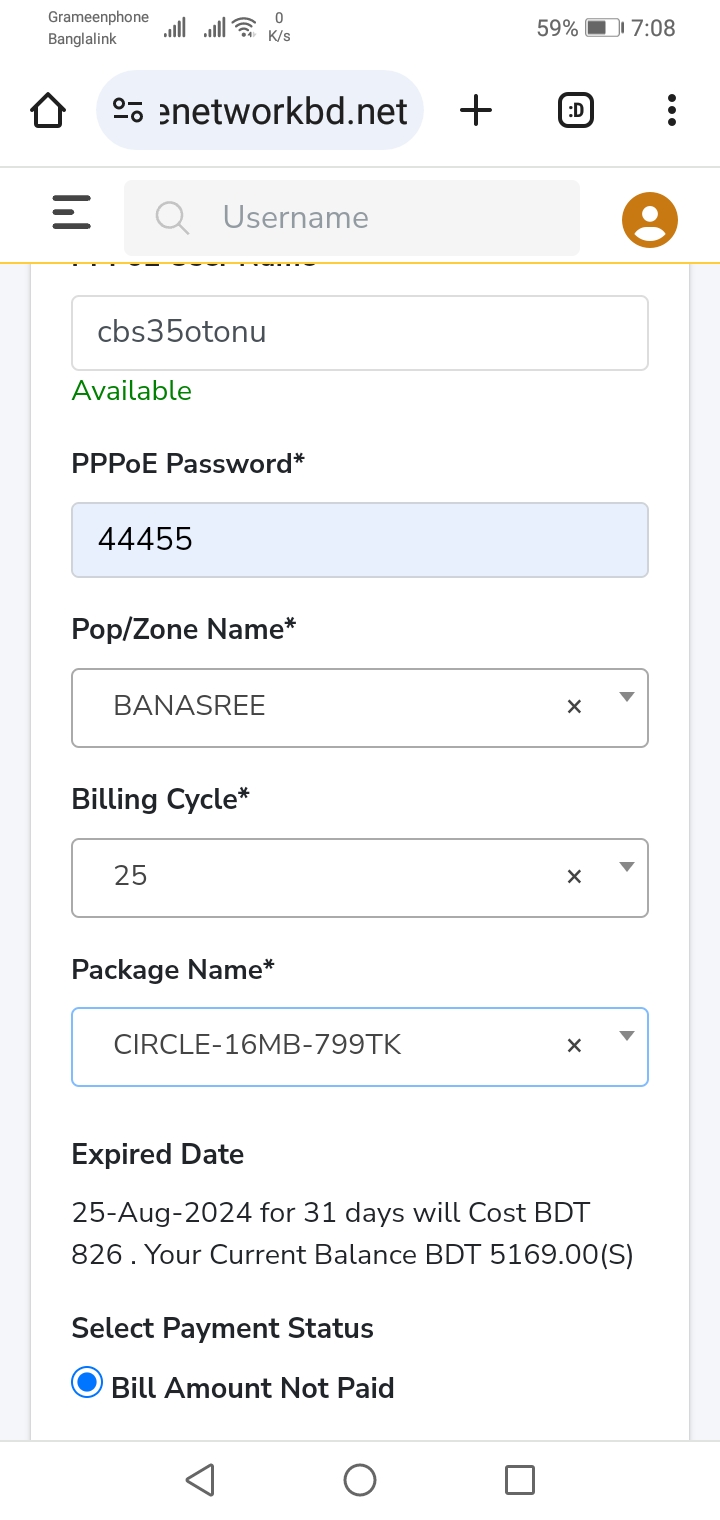The height and width of the screenshot is (1520, 720).
Task: Focus the PPPoE Password field
Action: [360, 540]
